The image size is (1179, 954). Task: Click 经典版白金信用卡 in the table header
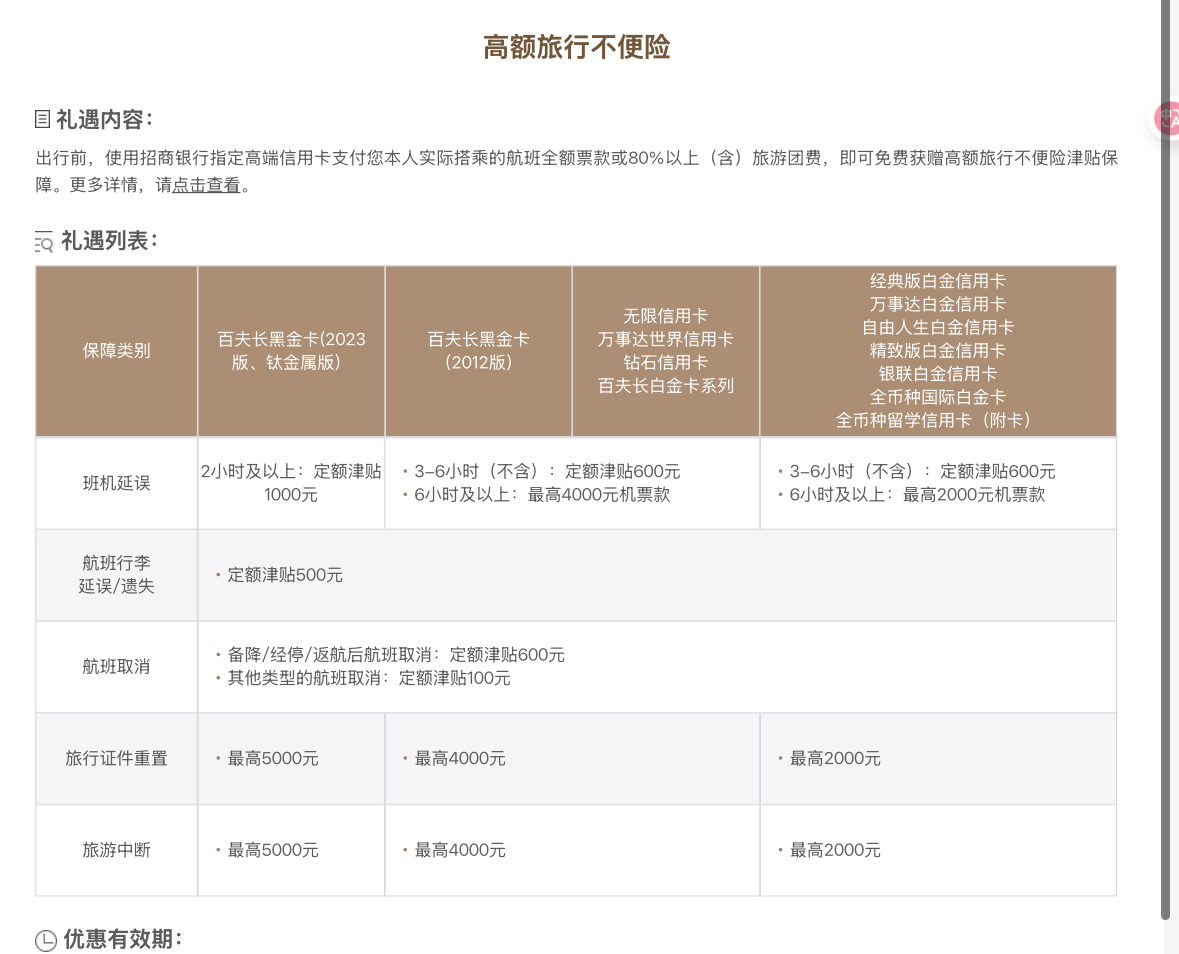(938, 280)
